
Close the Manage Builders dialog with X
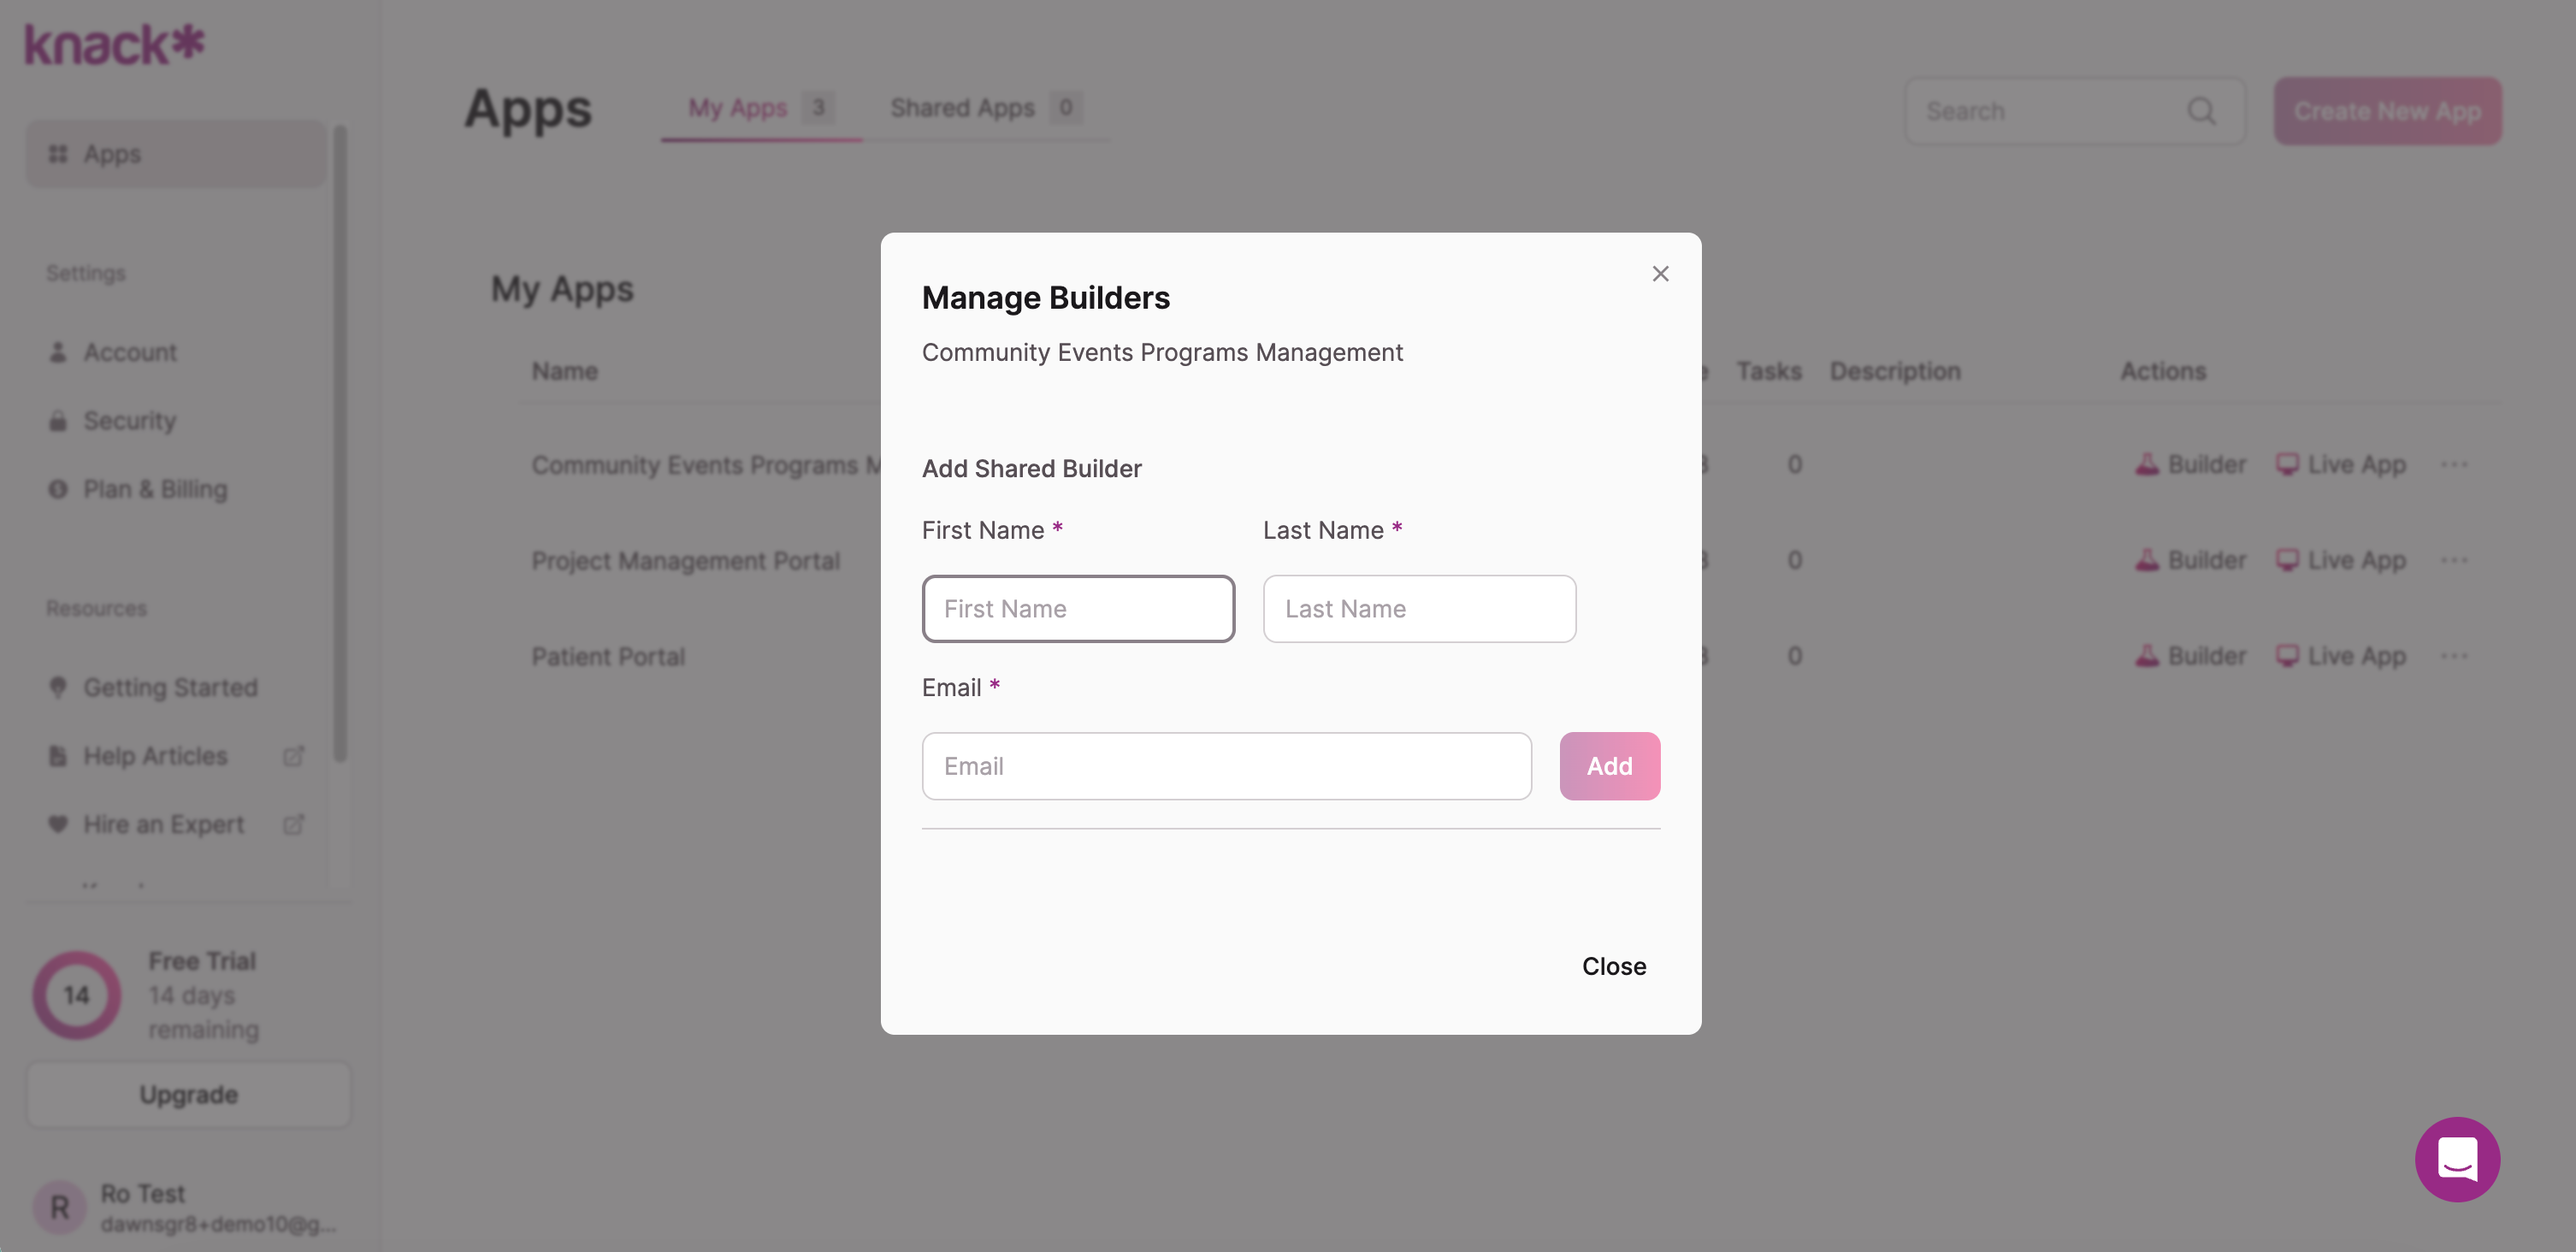pyautogui.click(x=1660, y=274)
